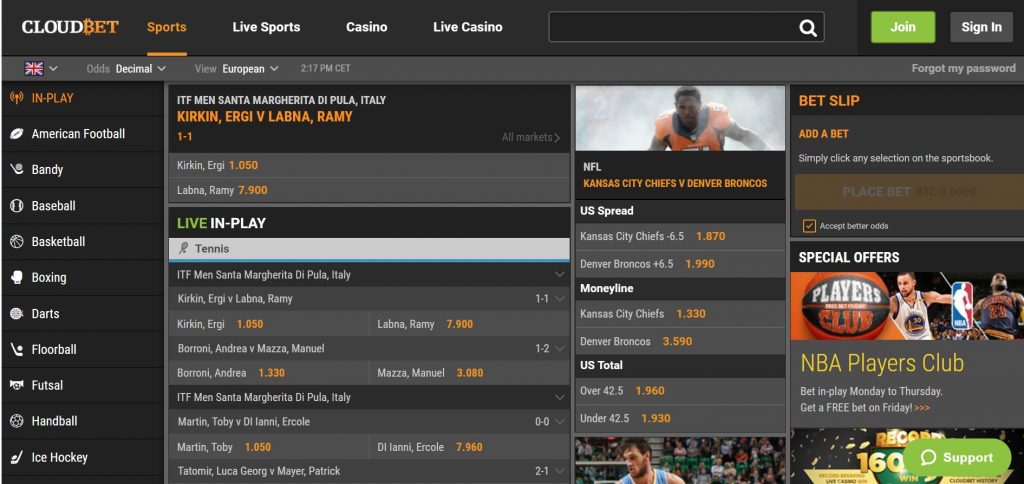Click the green Support button

point(957,457)
